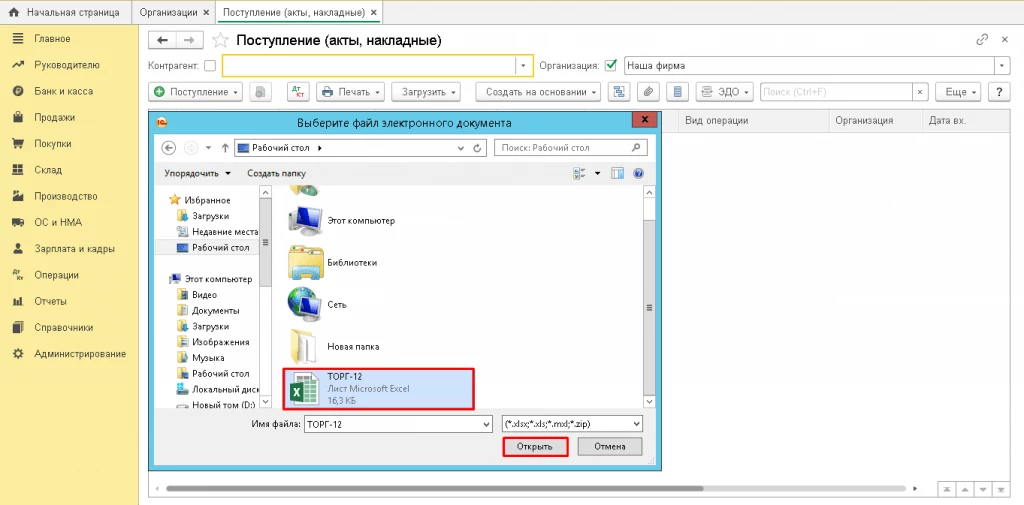The width and height of the screenshot is (1024, 505).
Task: Expand the Организация Наша фирма dropdown
Action: pos(1002,65)
